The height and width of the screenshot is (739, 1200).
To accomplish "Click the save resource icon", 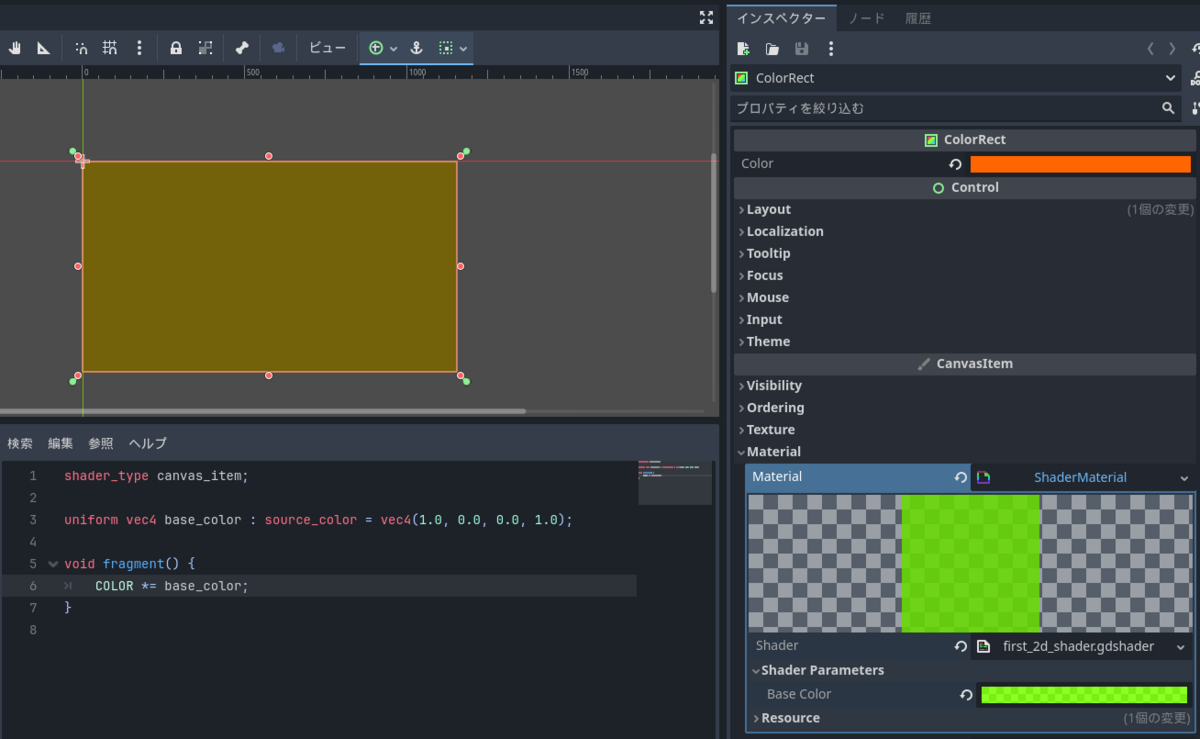I will [x=801, y=48].
